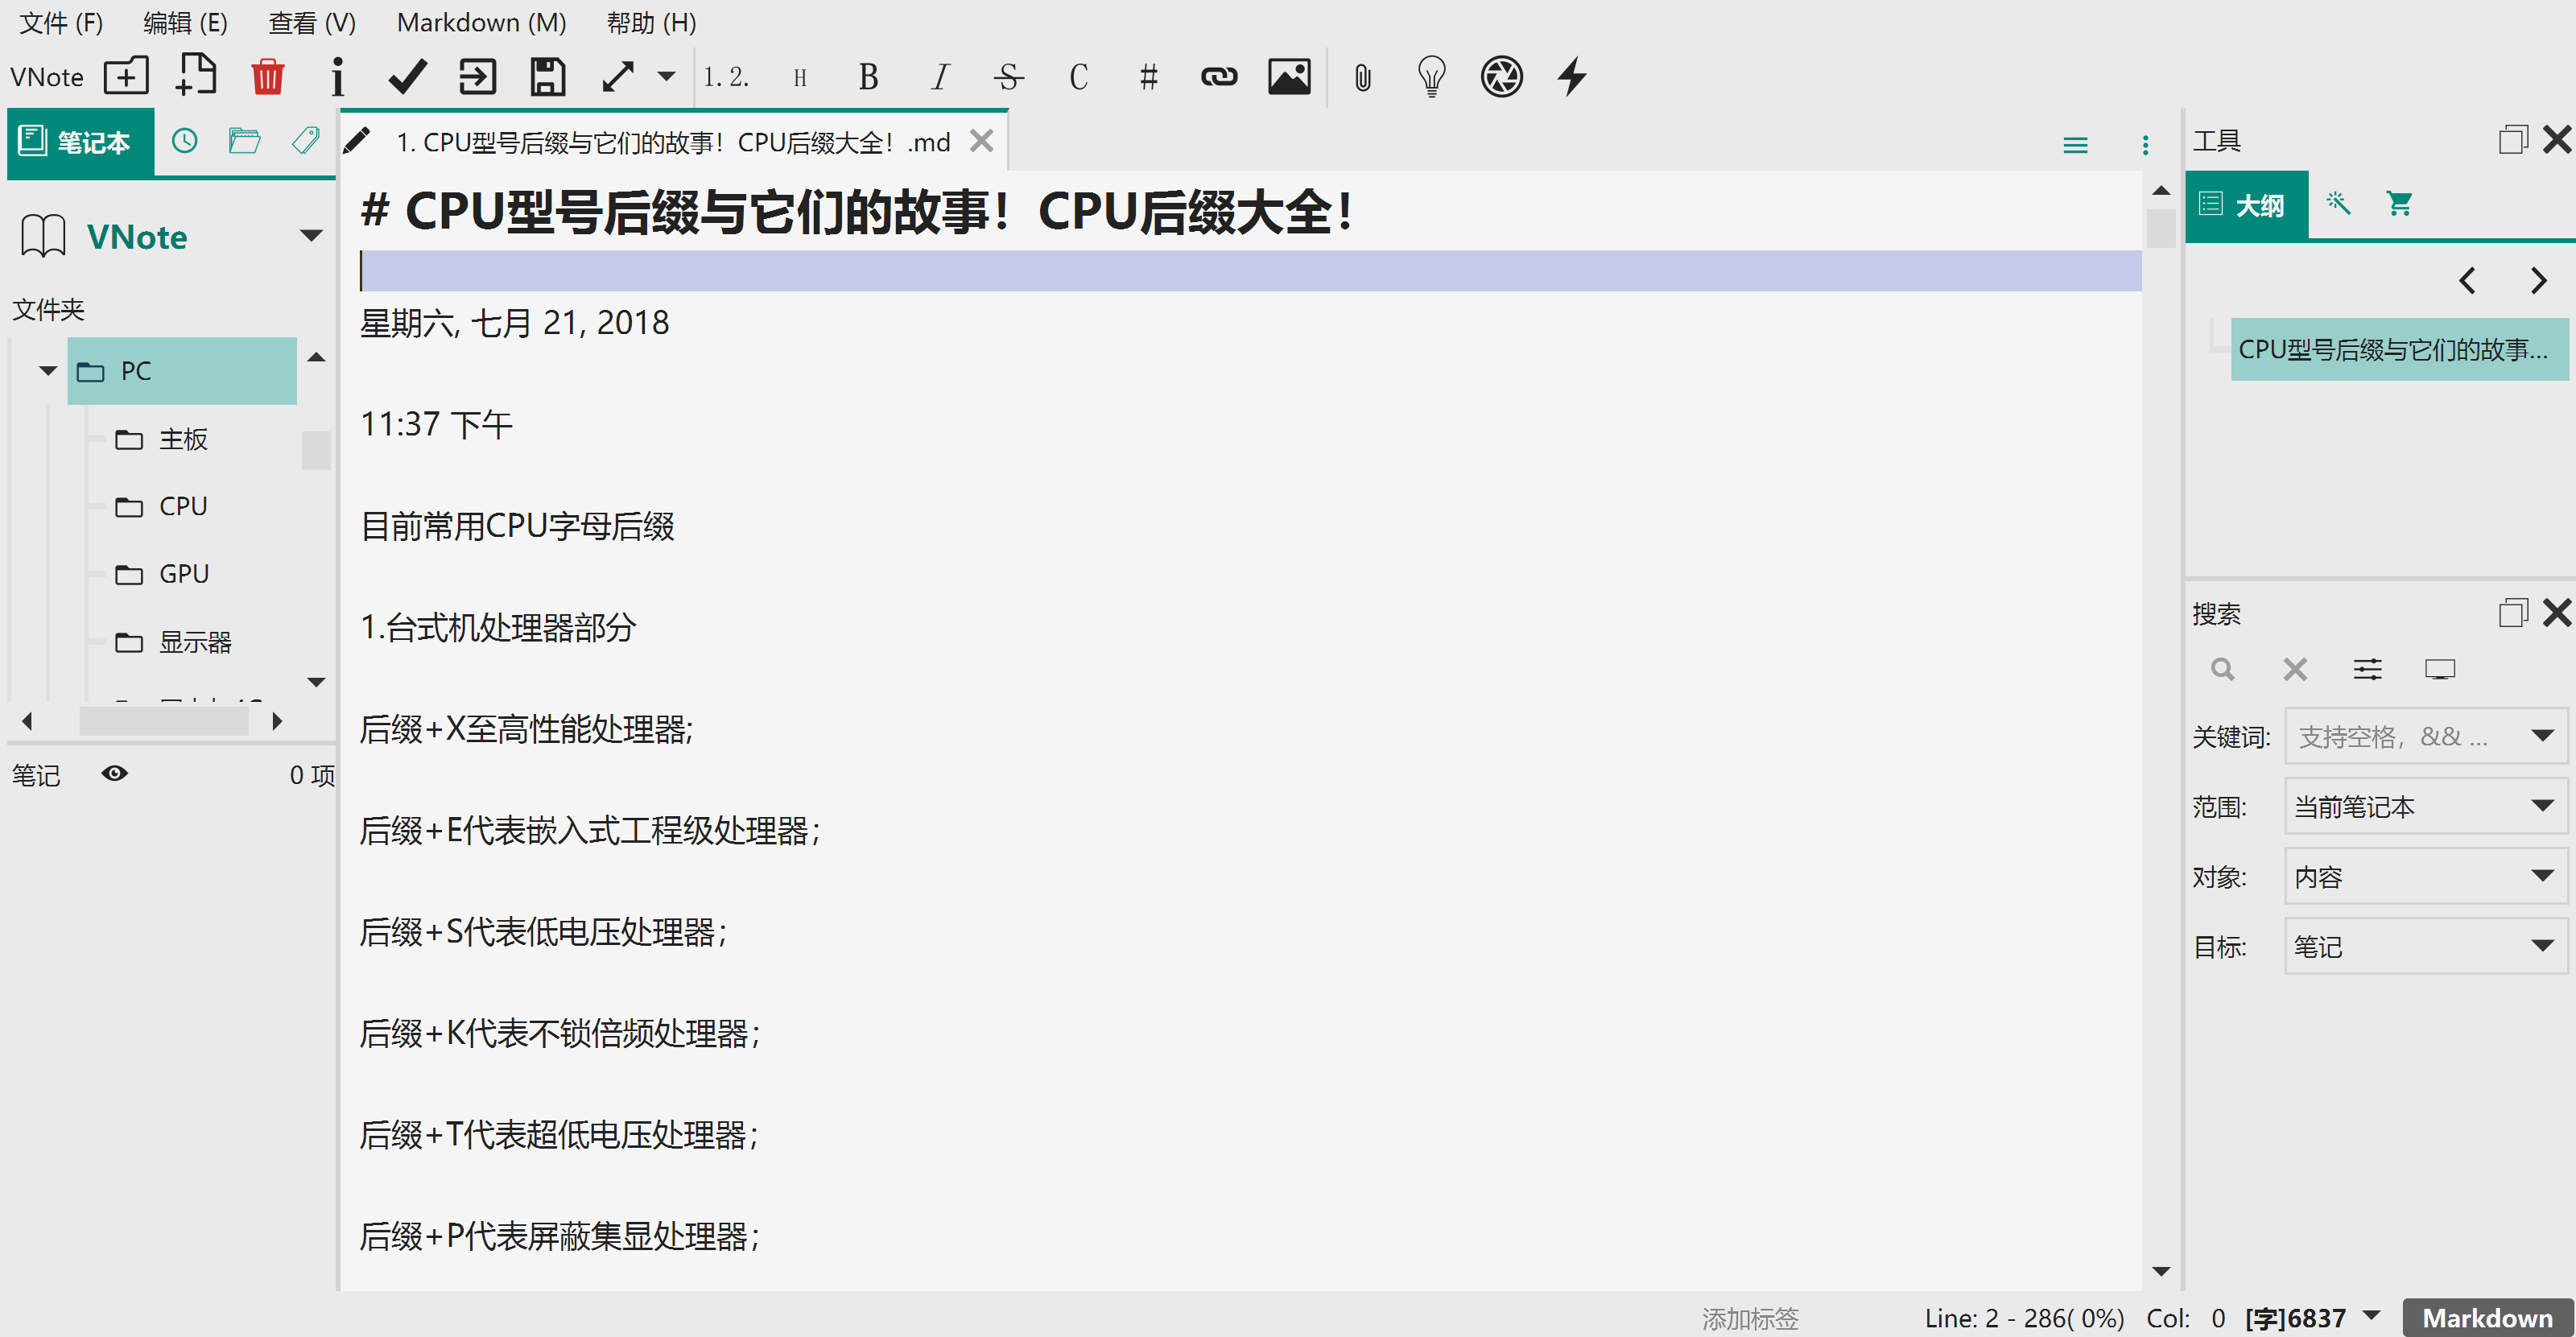Collapse the PC folder in folder tree

point(47,370)
